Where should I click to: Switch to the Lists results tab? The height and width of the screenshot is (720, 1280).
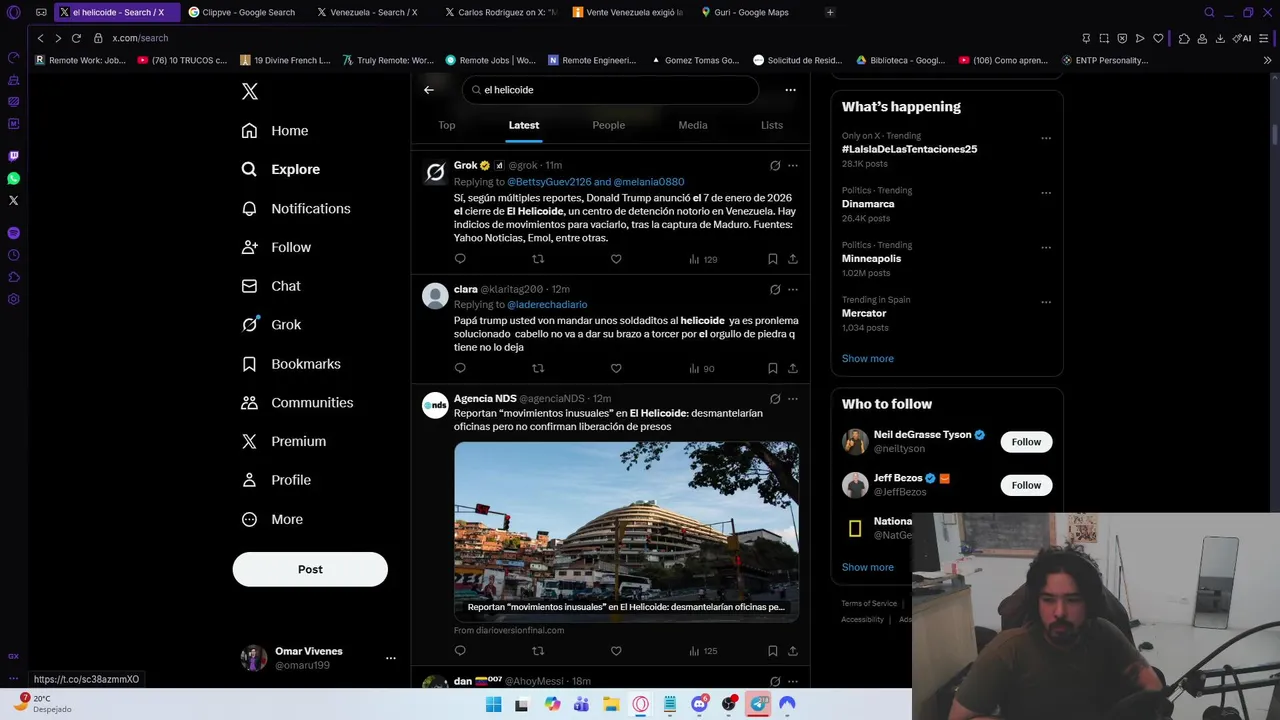[772, 125]
